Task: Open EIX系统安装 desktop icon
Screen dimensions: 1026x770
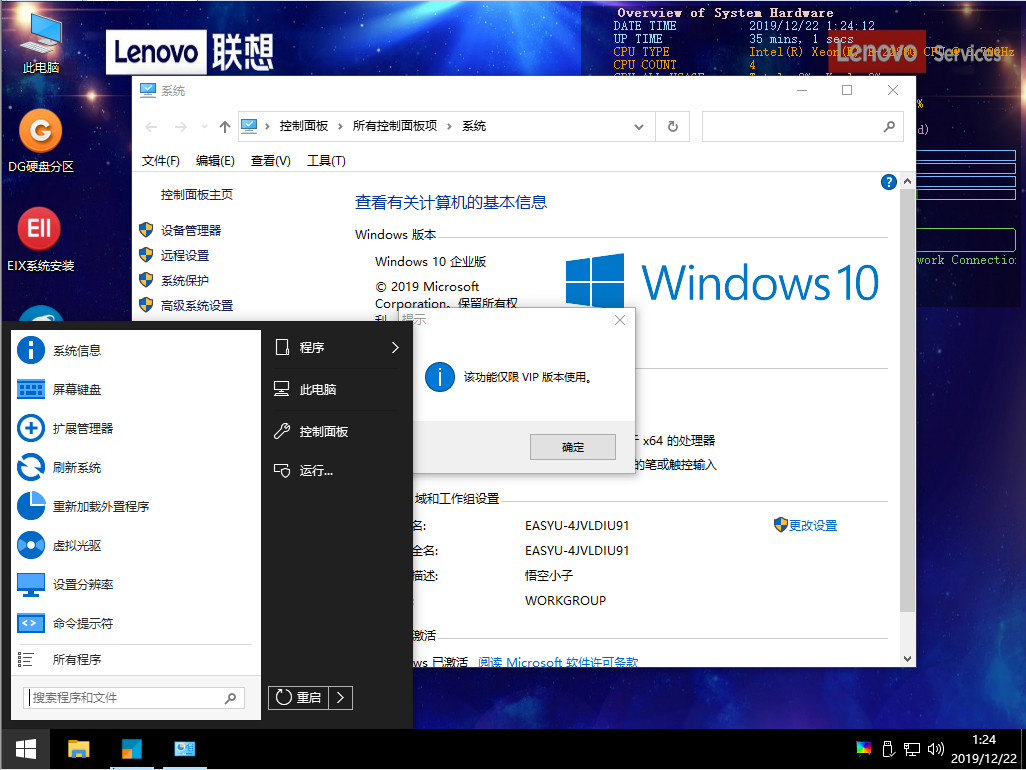Action: coord(41,239)
